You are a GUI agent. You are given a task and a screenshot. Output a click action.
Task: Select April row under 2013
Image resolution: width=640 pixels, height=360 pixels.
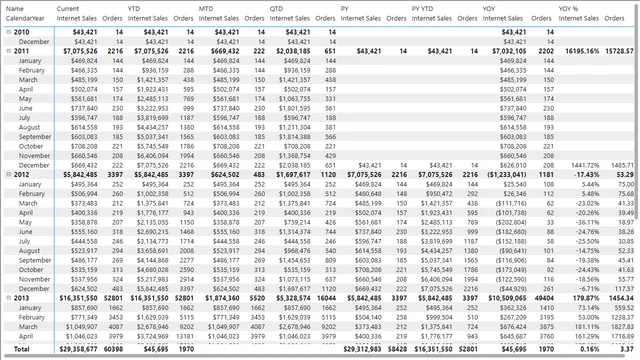[26, 336]
